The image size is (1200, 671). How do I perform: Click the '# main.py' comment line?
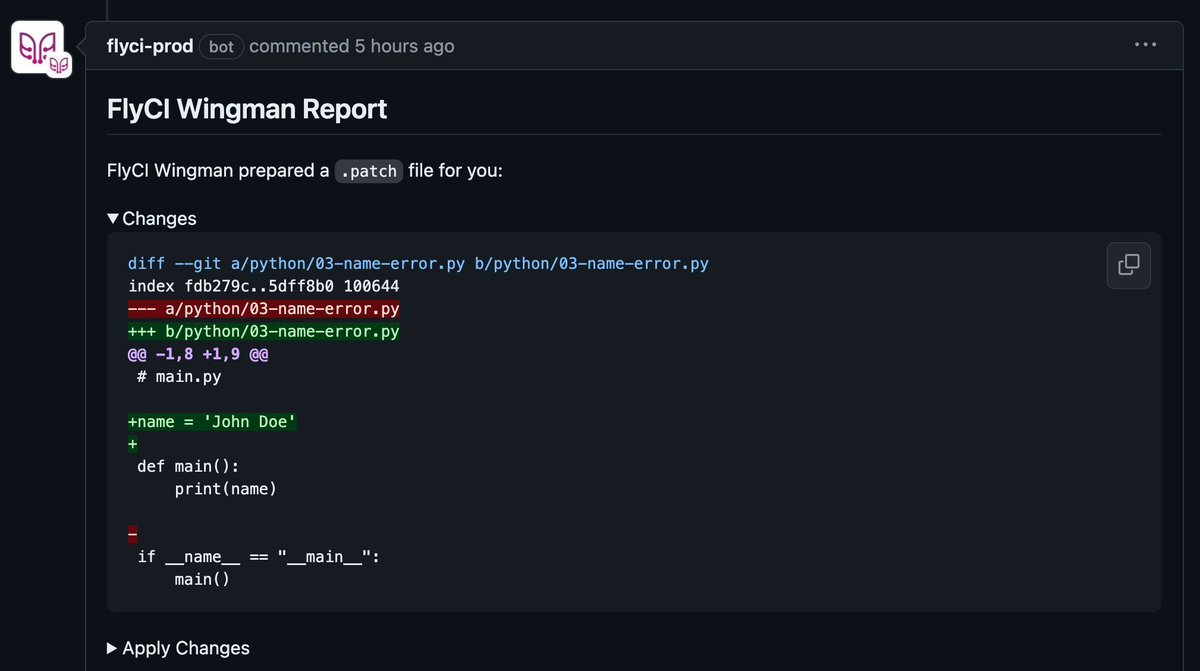[x=179, y=377]
